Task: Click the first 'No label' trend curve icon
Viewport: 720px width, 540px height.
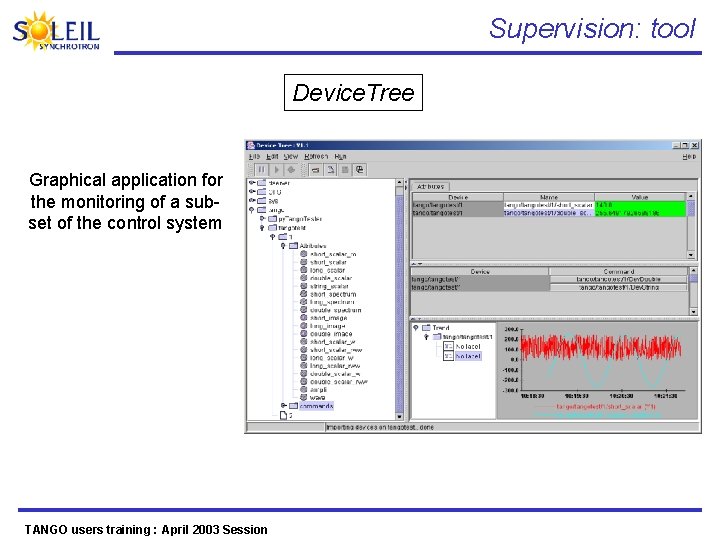Action: (448, 346)
